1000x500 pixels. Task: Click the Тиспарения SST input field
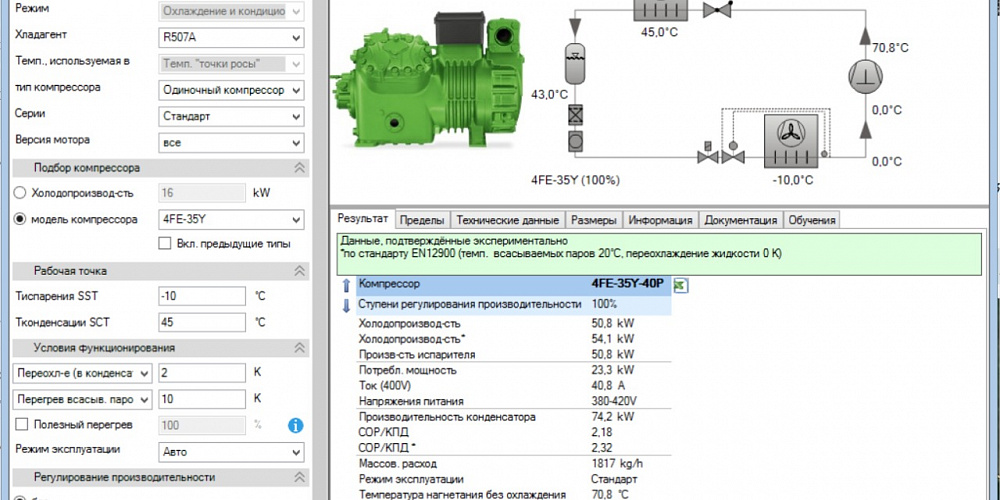tap(202, 296)
